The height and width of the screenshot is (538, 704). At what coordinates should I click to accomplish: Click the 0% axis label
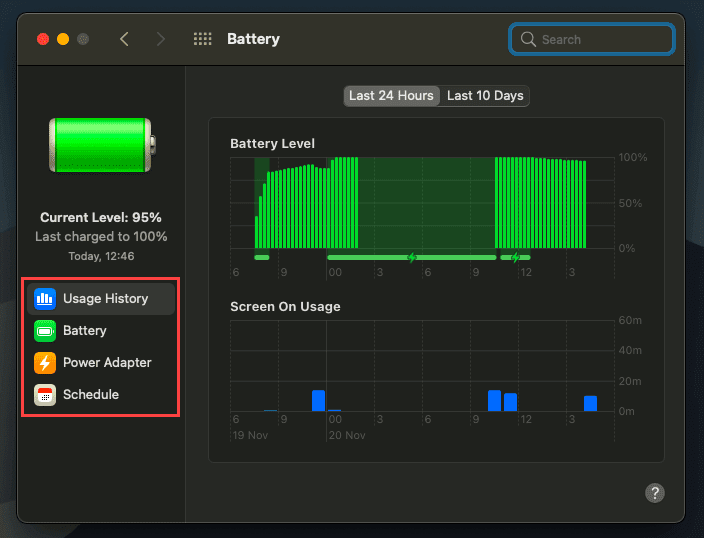click(x=627, y=248)
